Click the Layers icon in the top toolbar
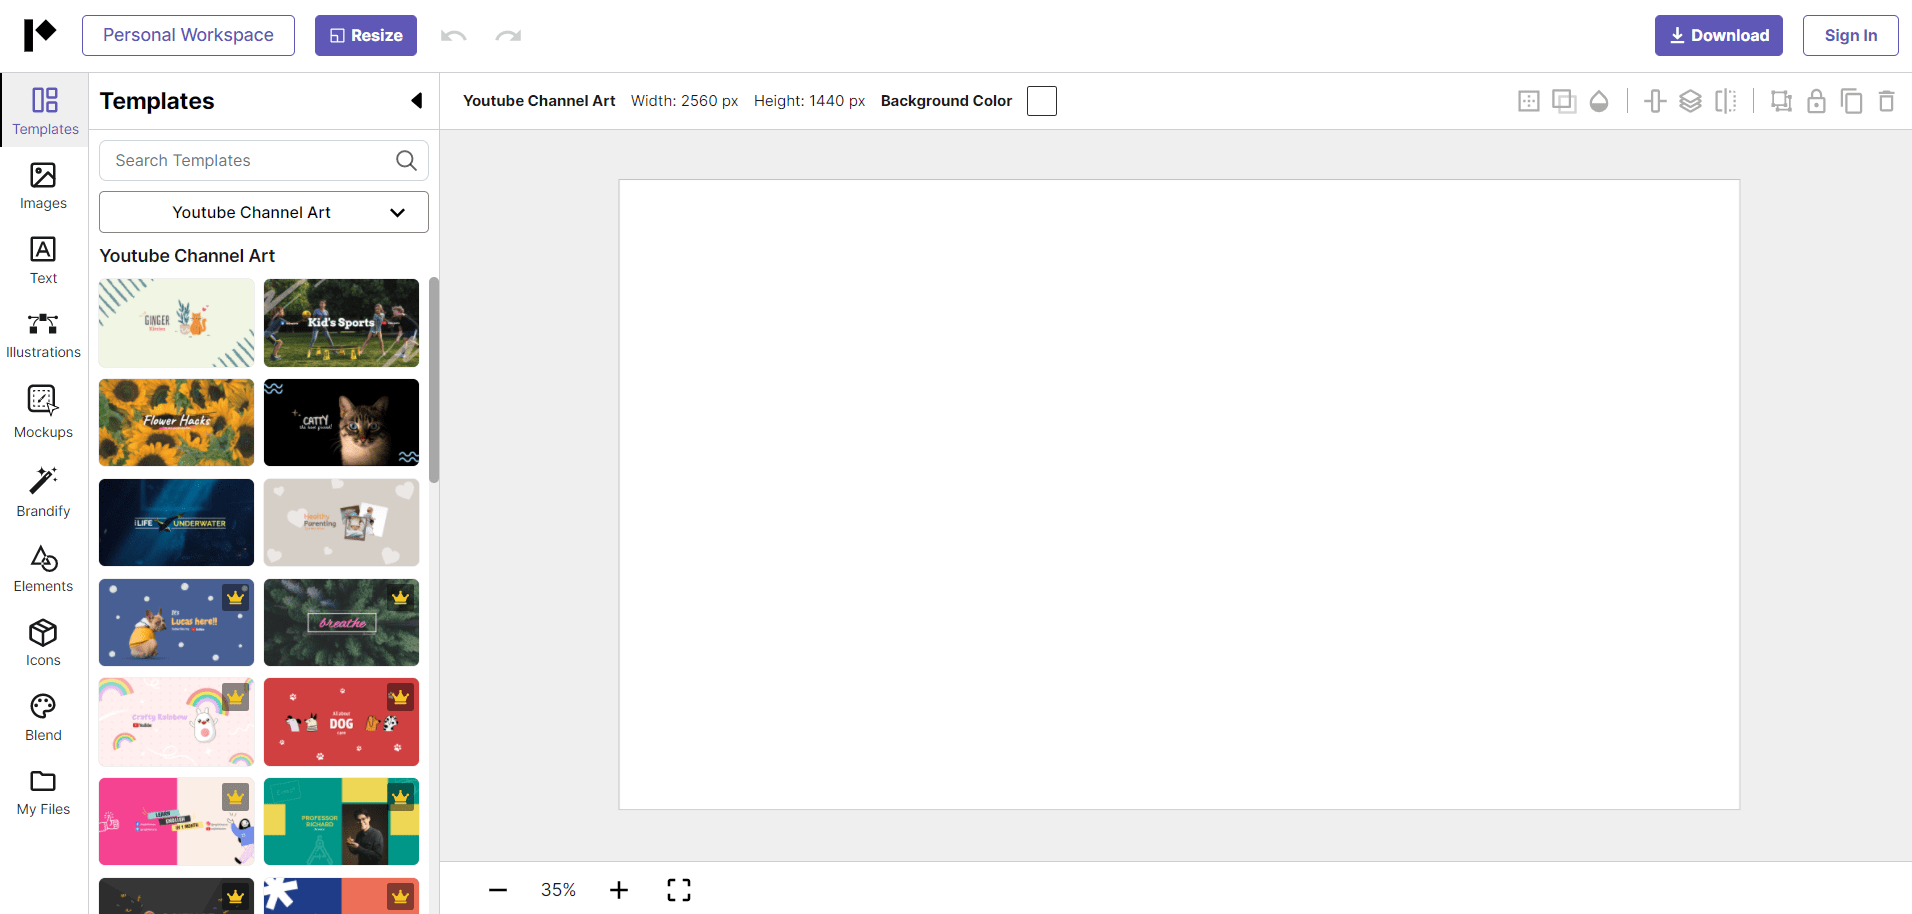The image size is (1912, 914). click(1690, 100)
